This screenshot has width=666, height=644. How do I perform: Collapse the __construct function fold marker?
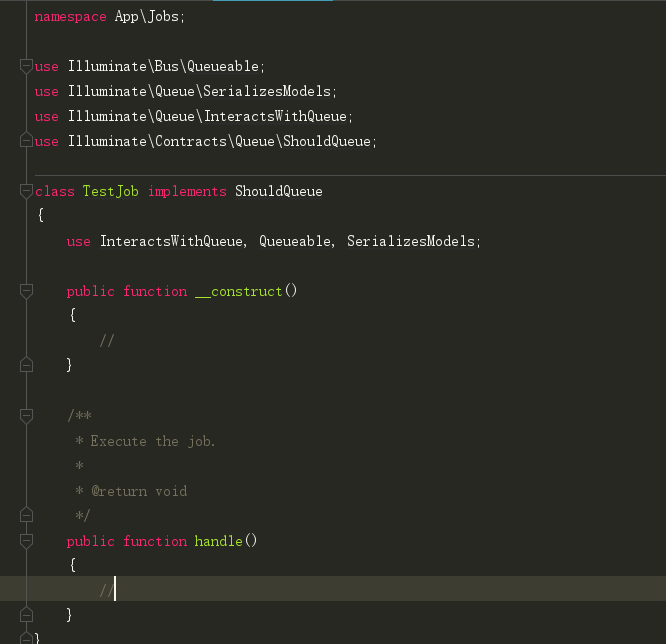[x=26, y=291]
